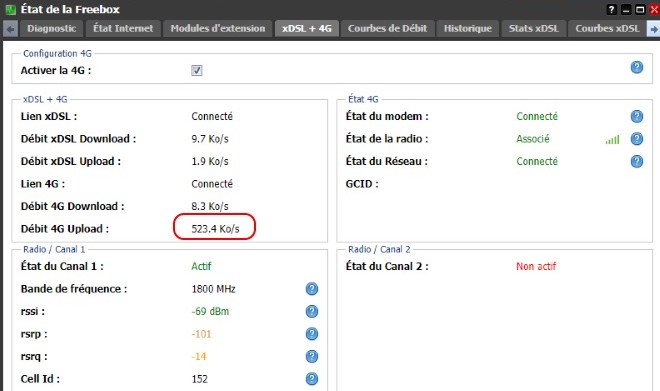The image size is (660, 391).
Task: Open help icon for rssi value
Action: (x=311, y=311)
